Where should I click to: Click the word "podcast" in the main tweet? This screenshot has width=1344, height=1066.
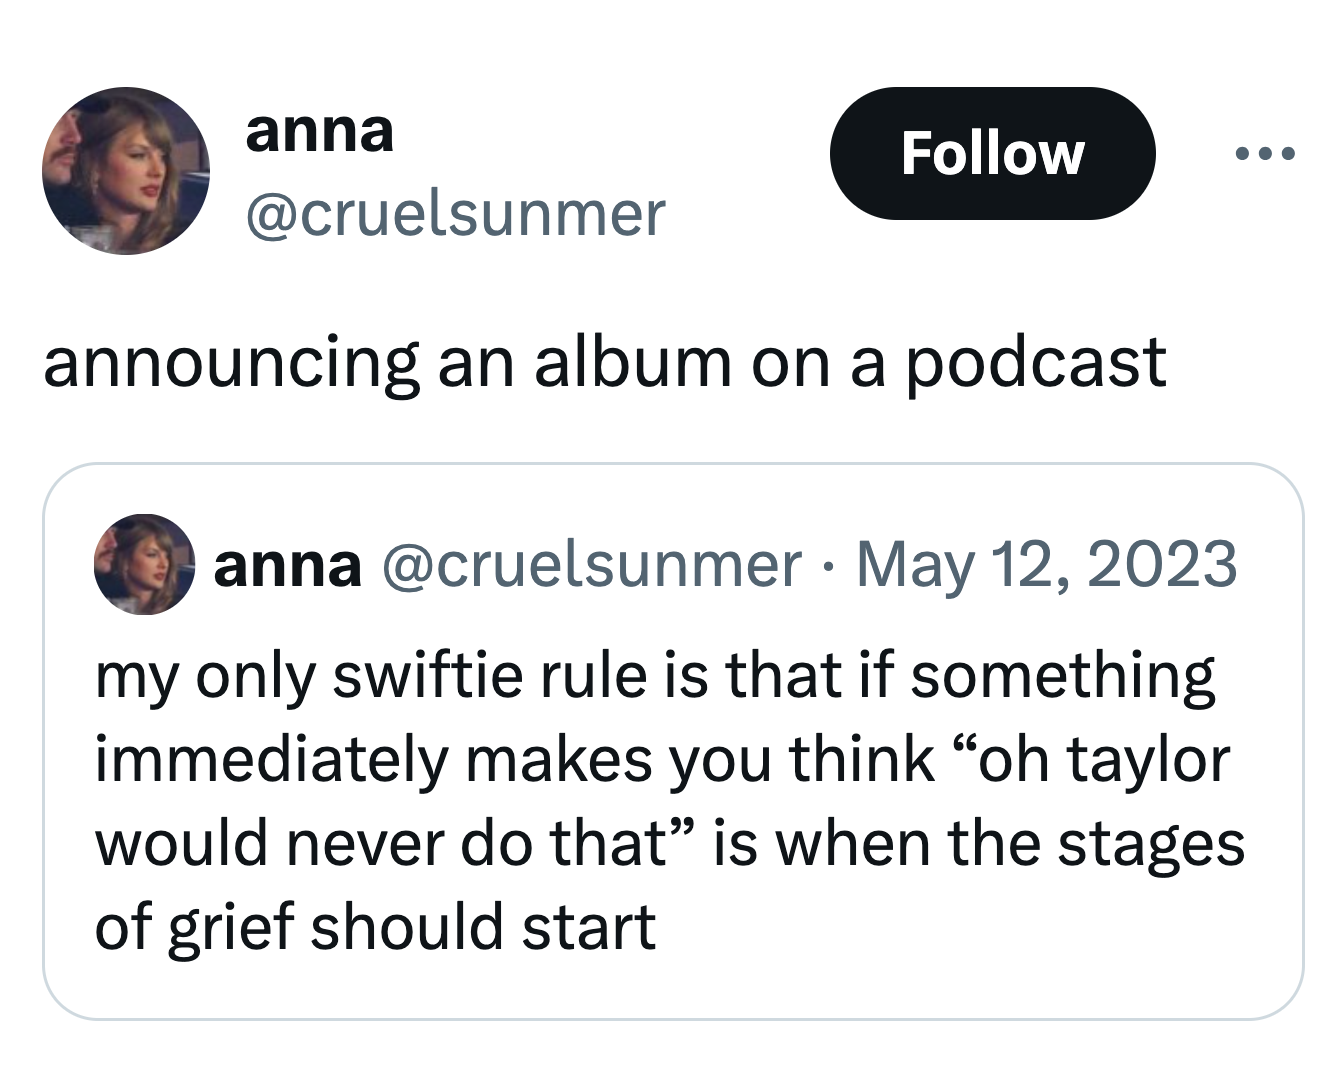coord(1035,362)
